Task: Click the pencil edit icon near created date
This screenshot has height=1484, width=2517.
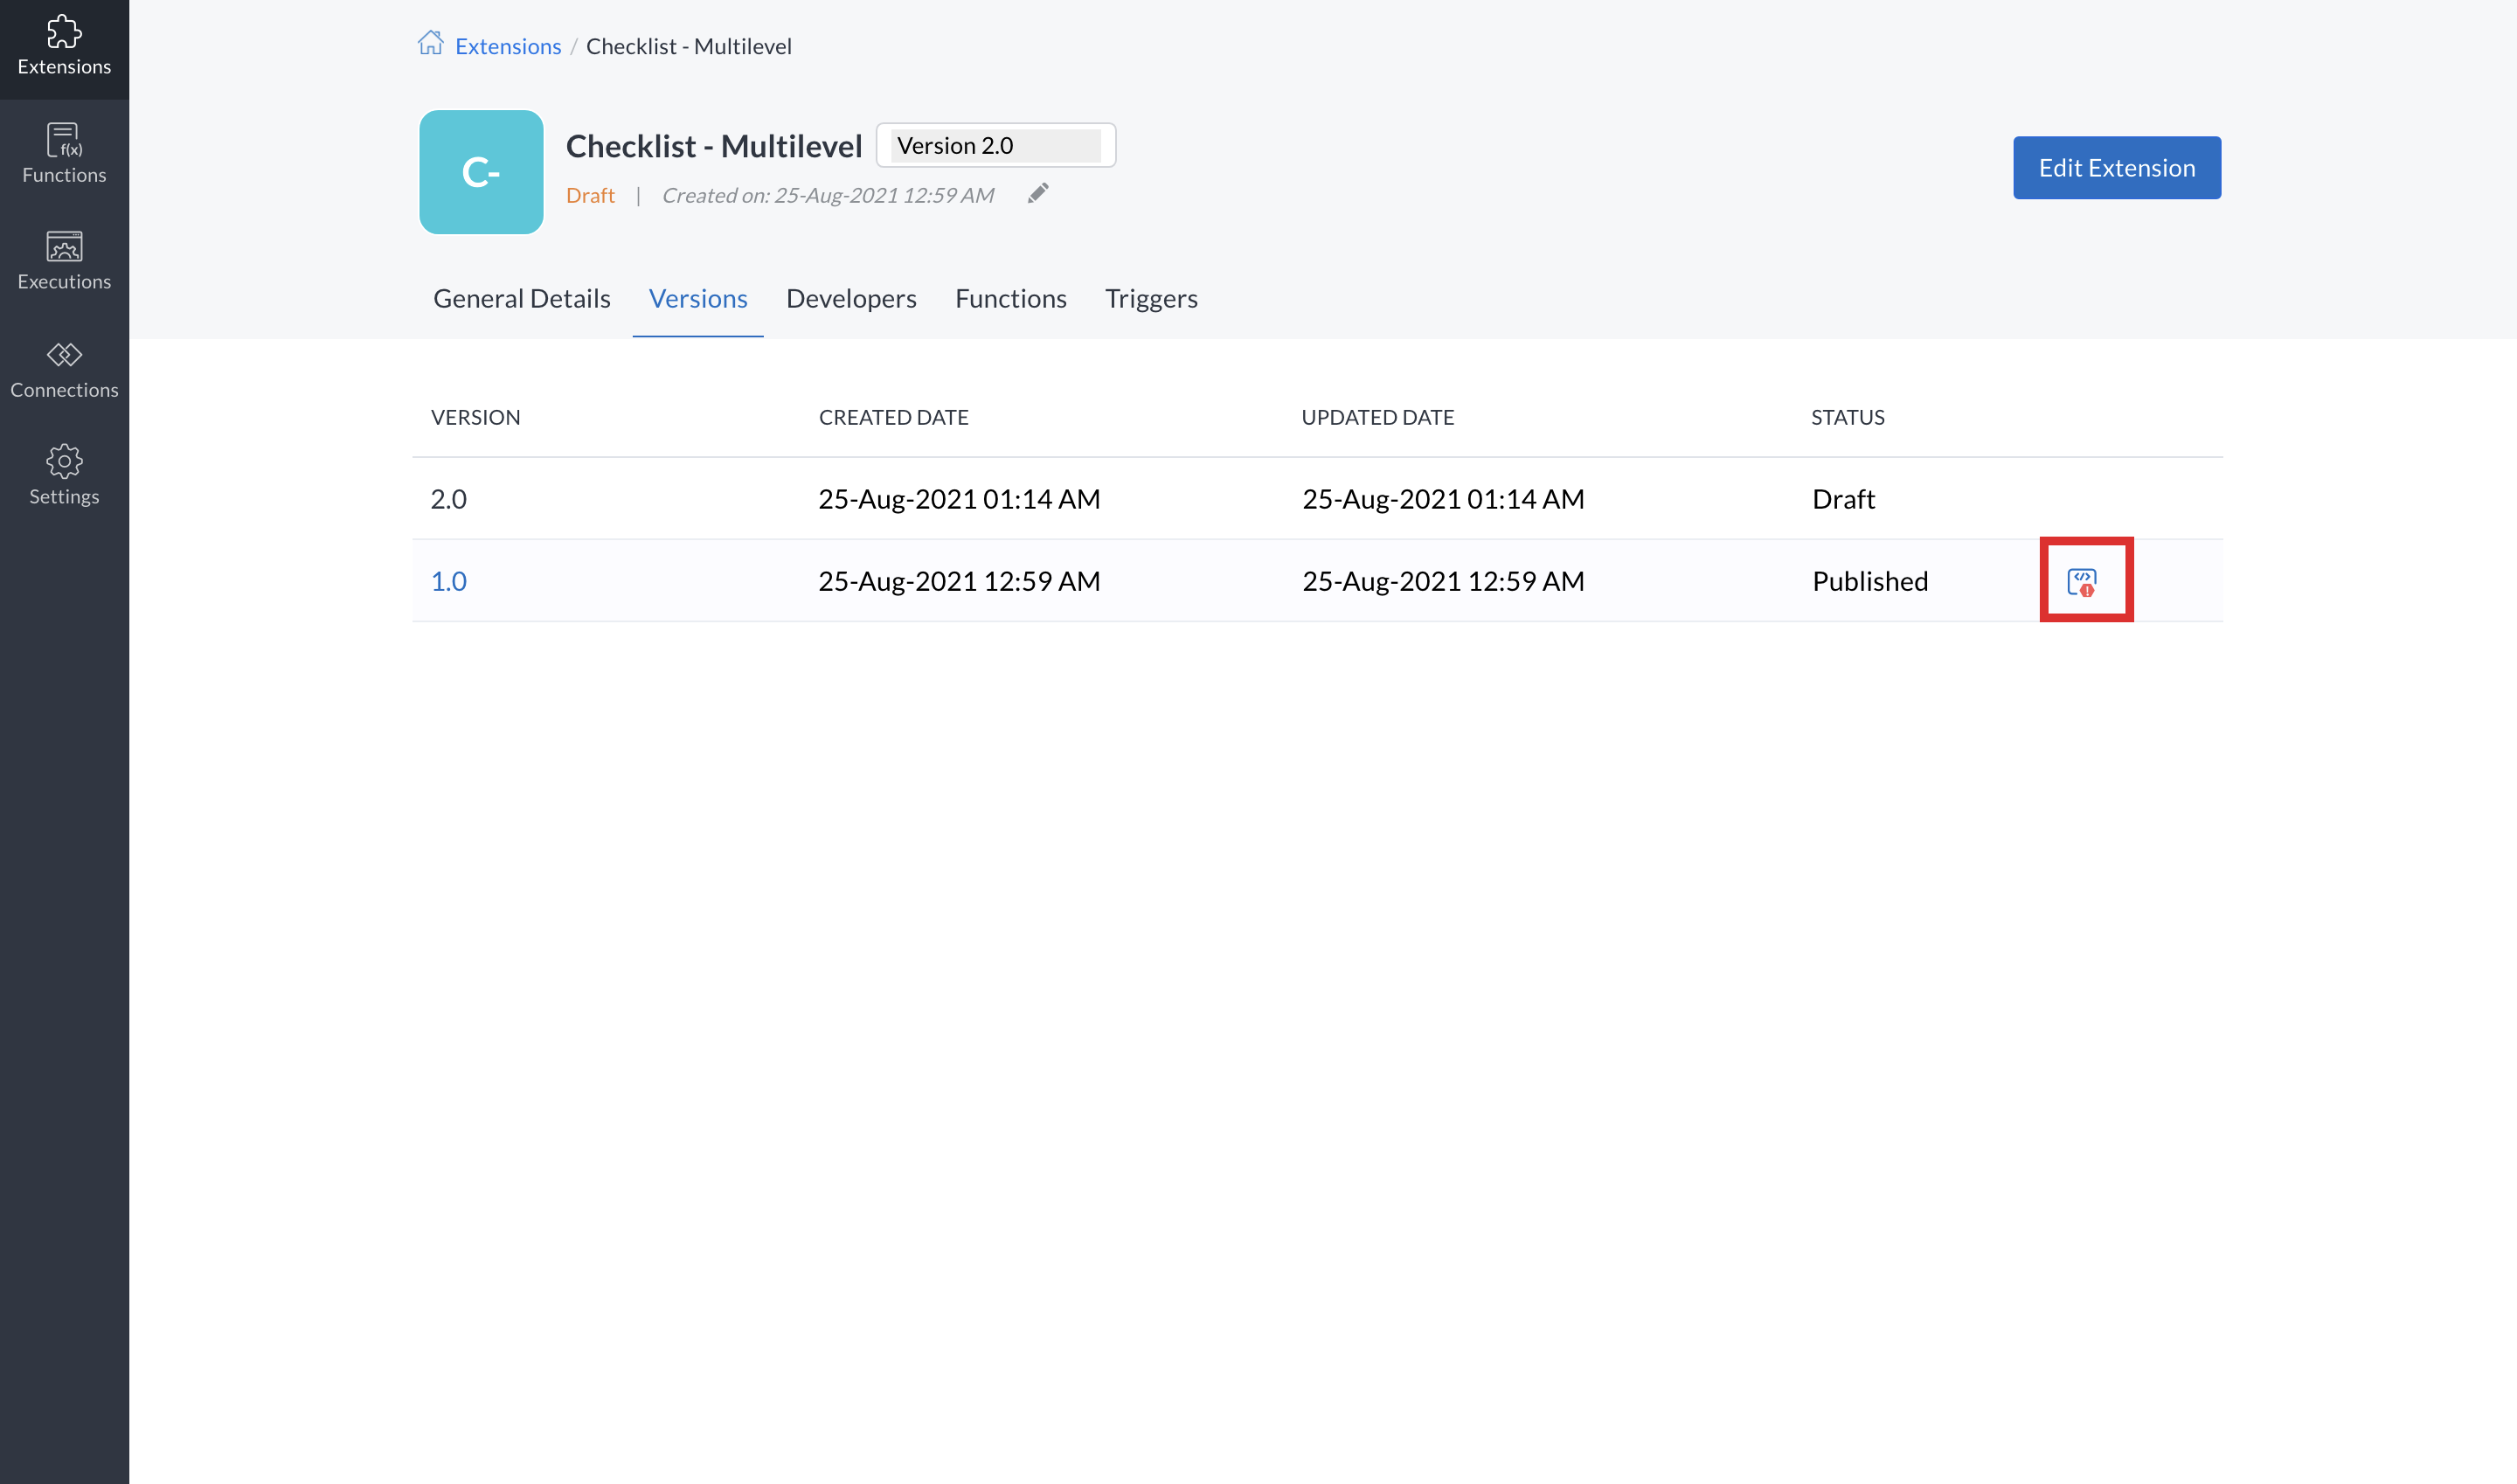Action: pyautogui.click(x=1038, y=194)
